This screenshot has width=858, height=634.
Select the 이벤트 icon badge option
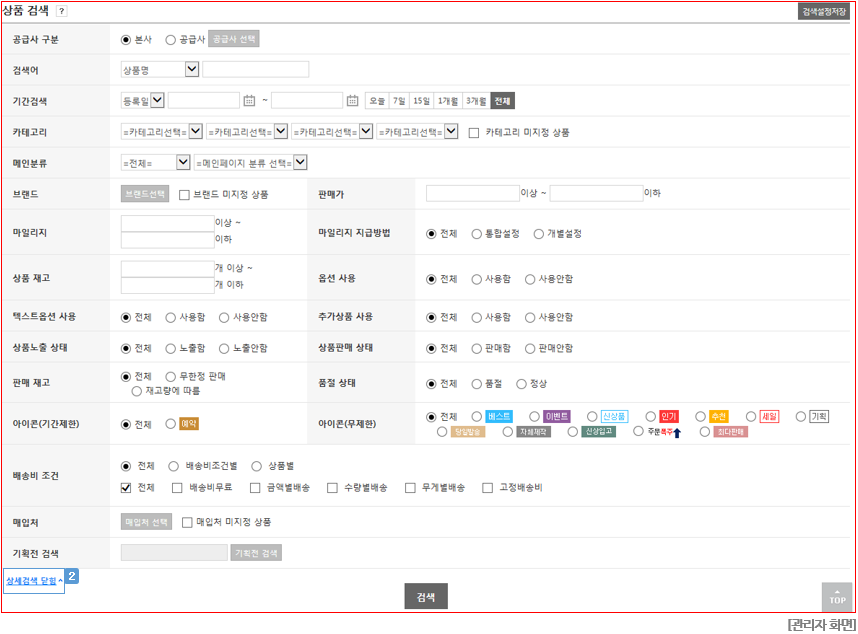(x=534, y=417)
